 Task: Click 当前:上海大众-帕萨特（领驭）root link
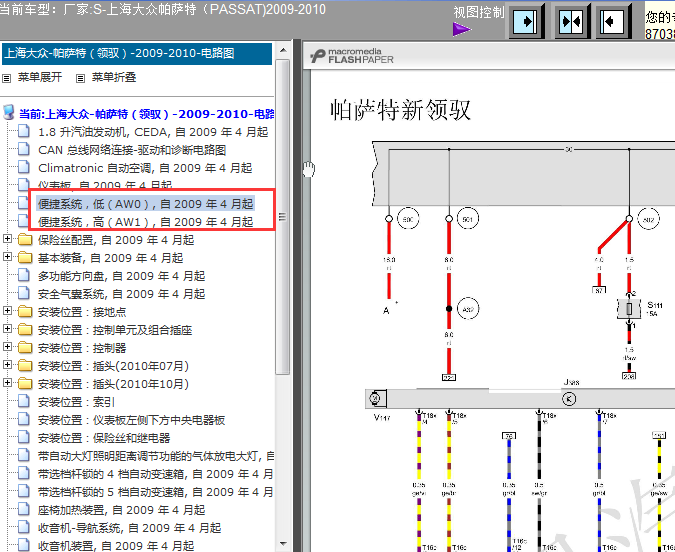[x=147, y=114]
